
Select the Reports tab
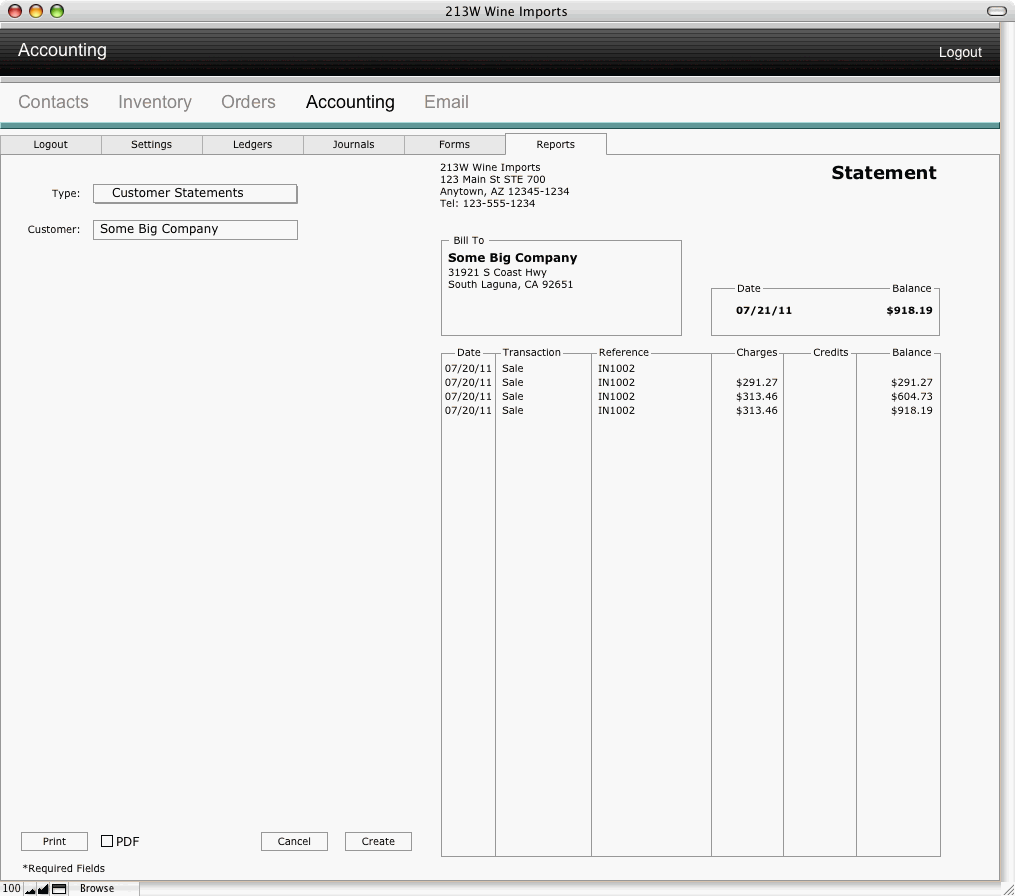555,144
